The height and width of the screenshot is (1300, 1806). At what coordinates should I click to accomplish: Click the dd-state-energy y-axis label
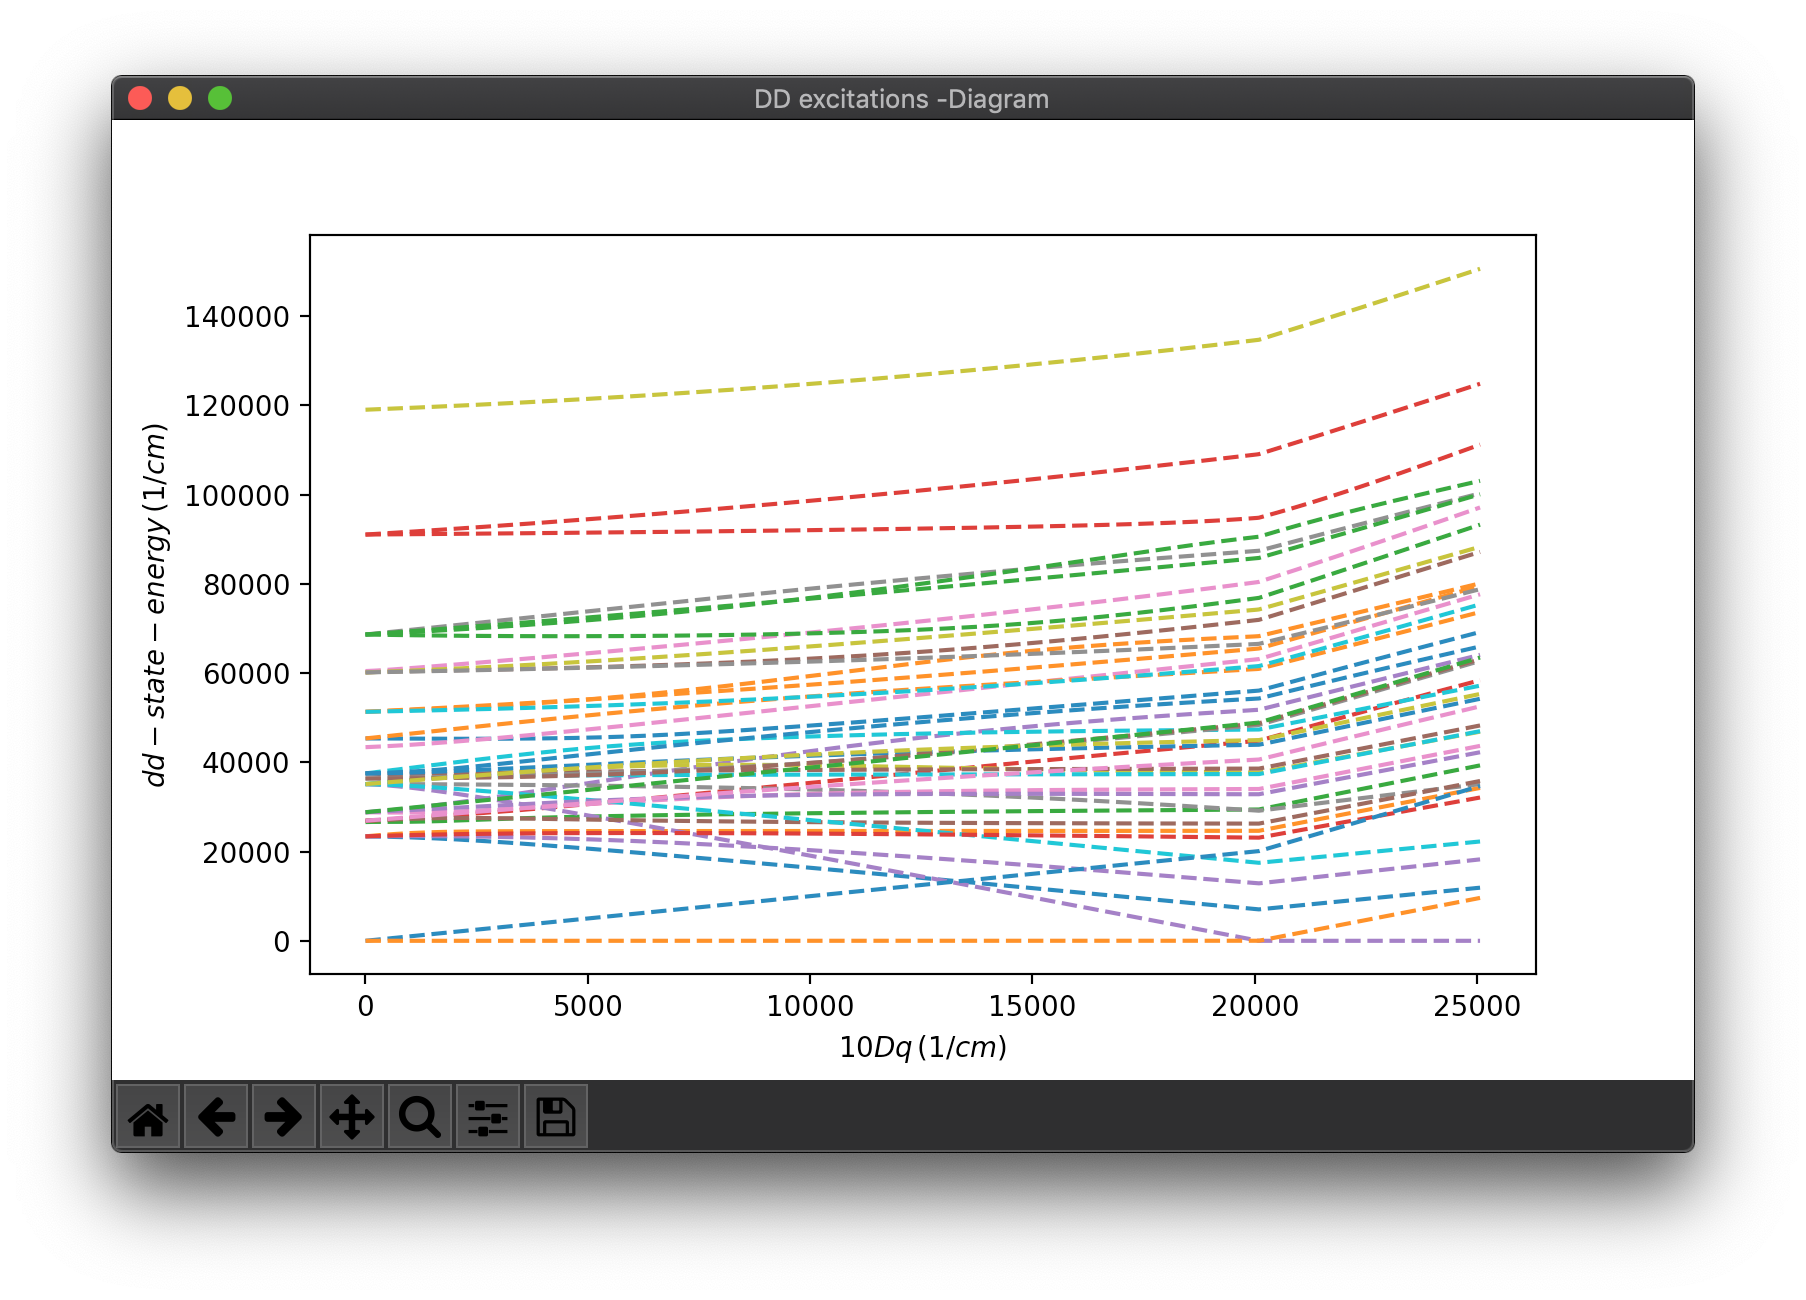[154, 605]
